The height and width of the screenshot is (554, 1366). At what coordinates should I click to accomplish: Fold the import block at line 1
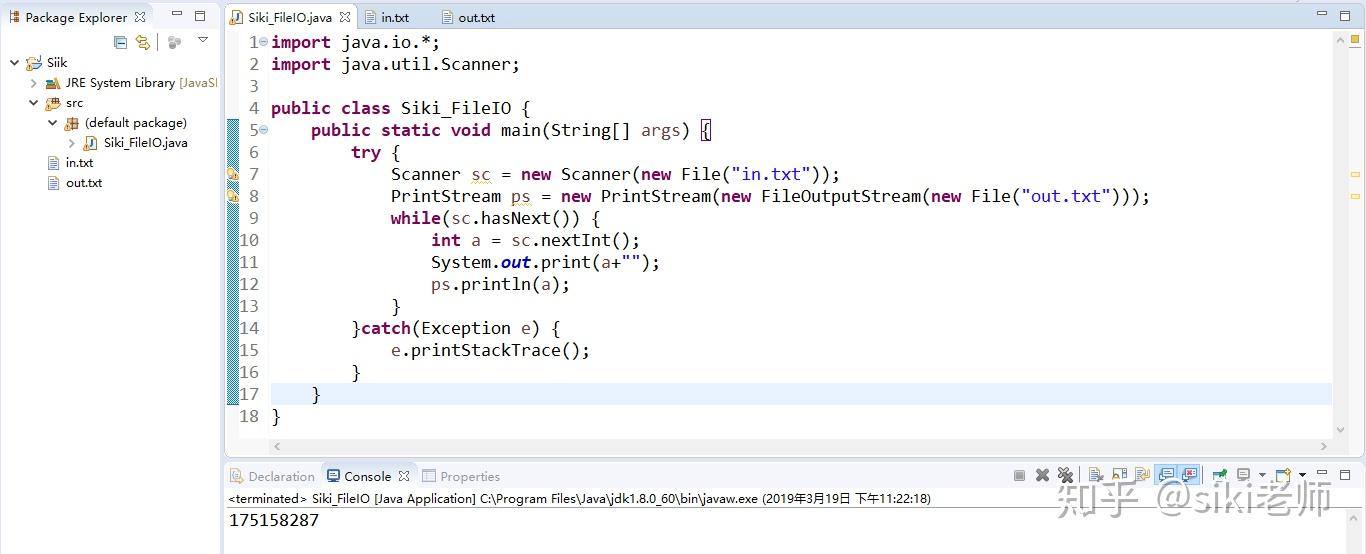click(263, 42)
